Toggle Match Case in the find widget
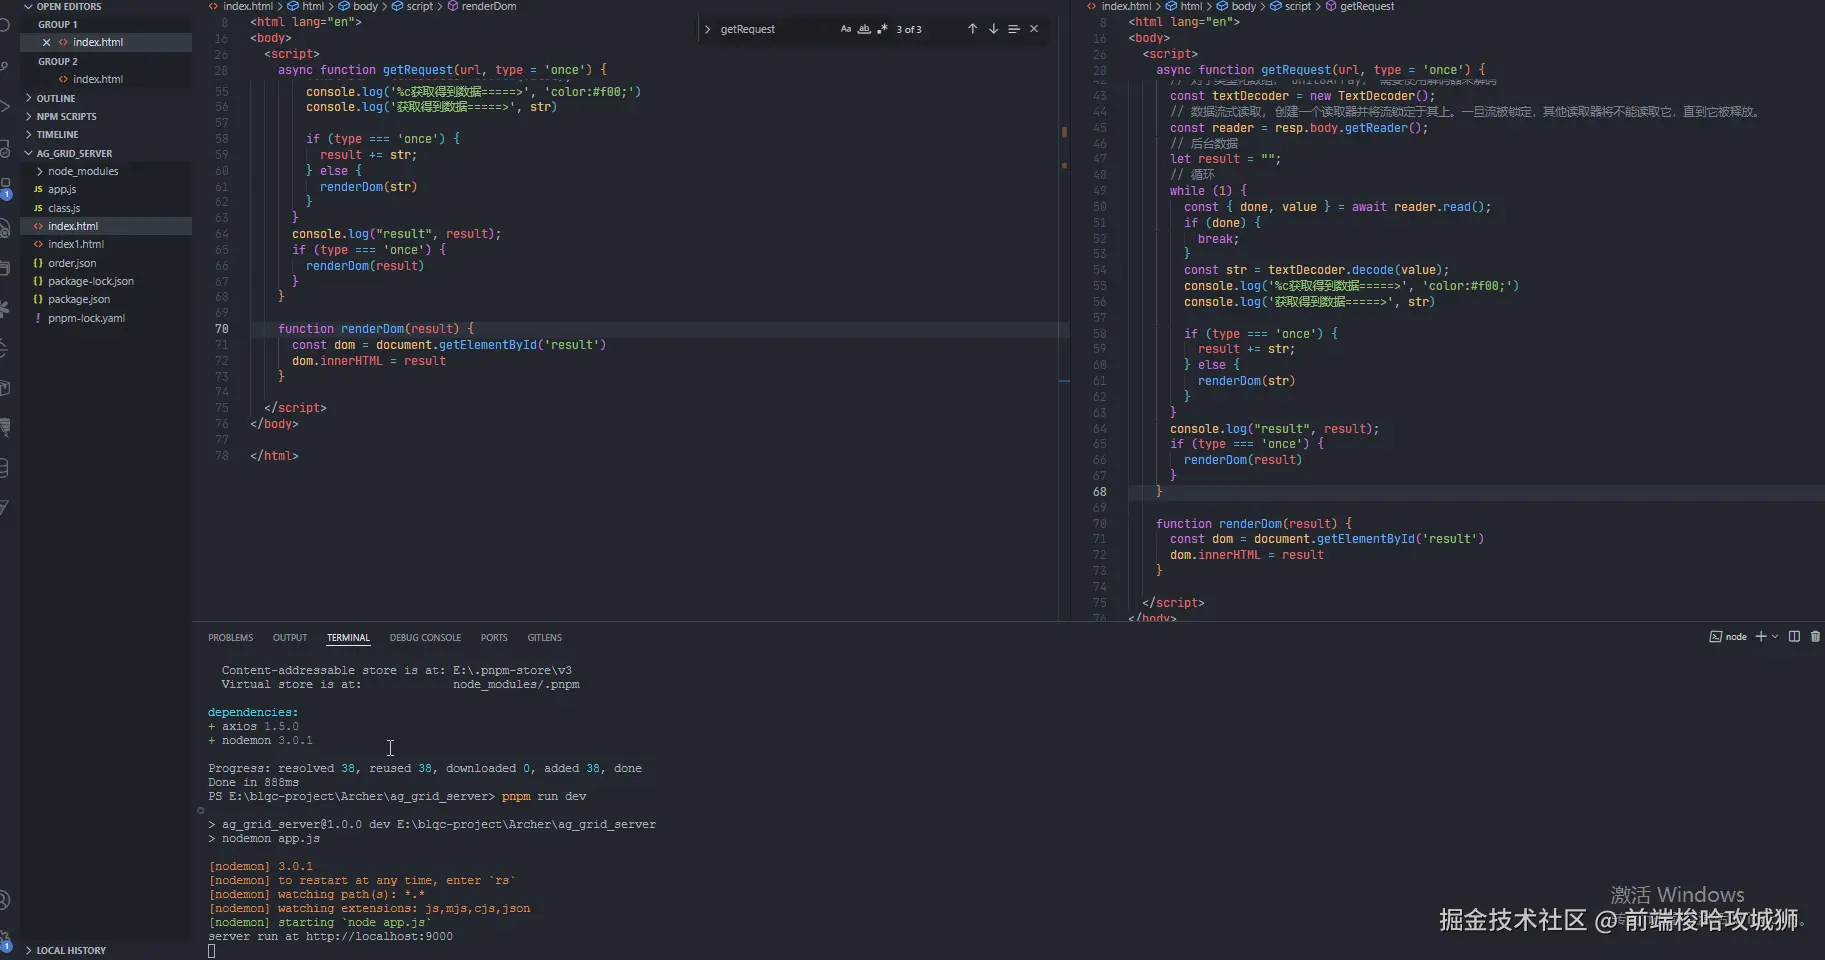The width and height of the screenshot is (1825, 960). tap(846, 29)
